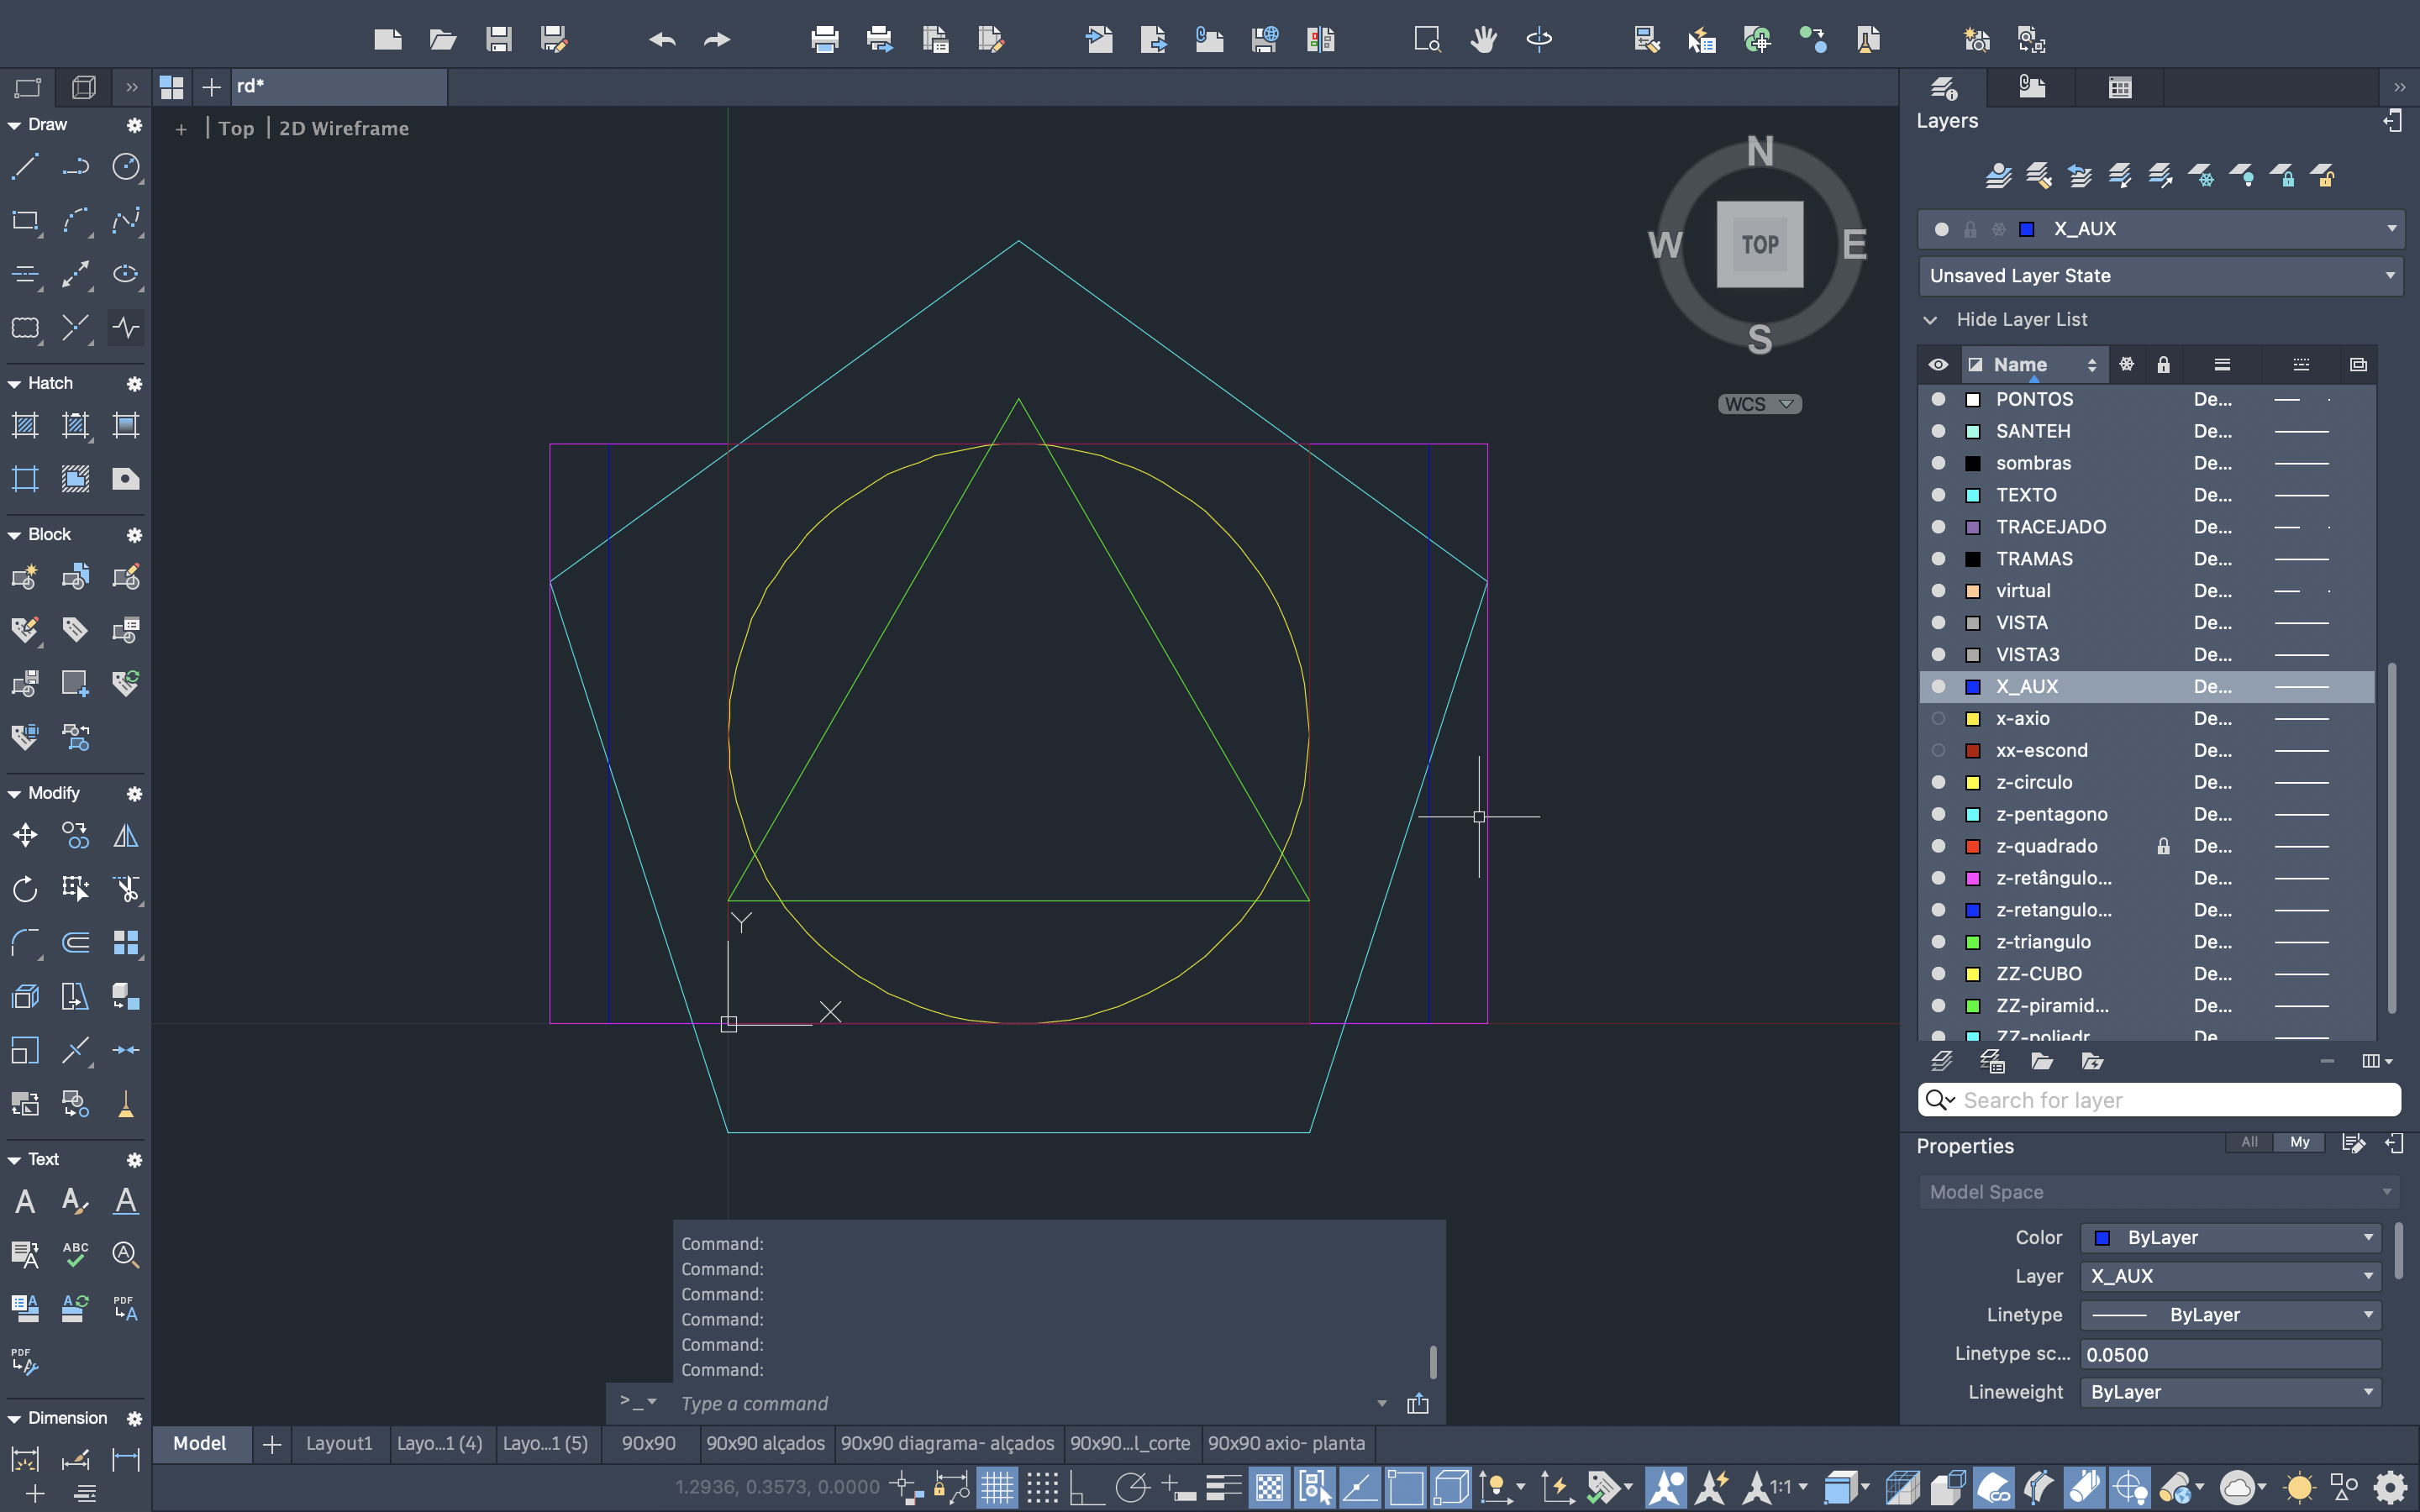The width and height of the screenshot is (2420, 1512).
Task: Open the current layer X_AUX dropdown
Action: click(x=2391, y=229)
